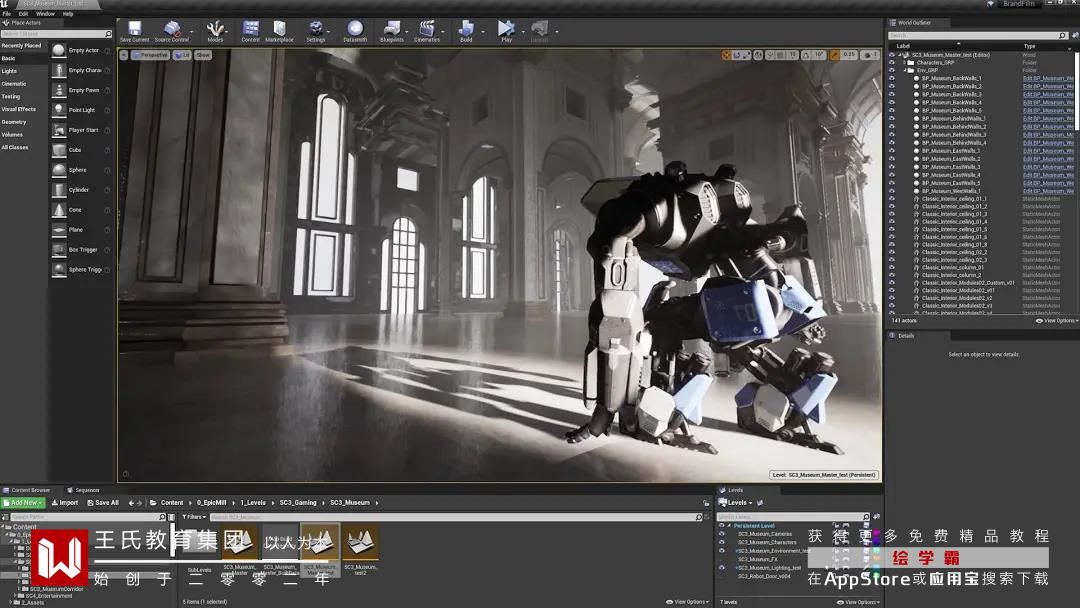Select Empty Pawn in Place Actors
Image resolution: width=1080 pixels, height=608 pixels.
81,90
